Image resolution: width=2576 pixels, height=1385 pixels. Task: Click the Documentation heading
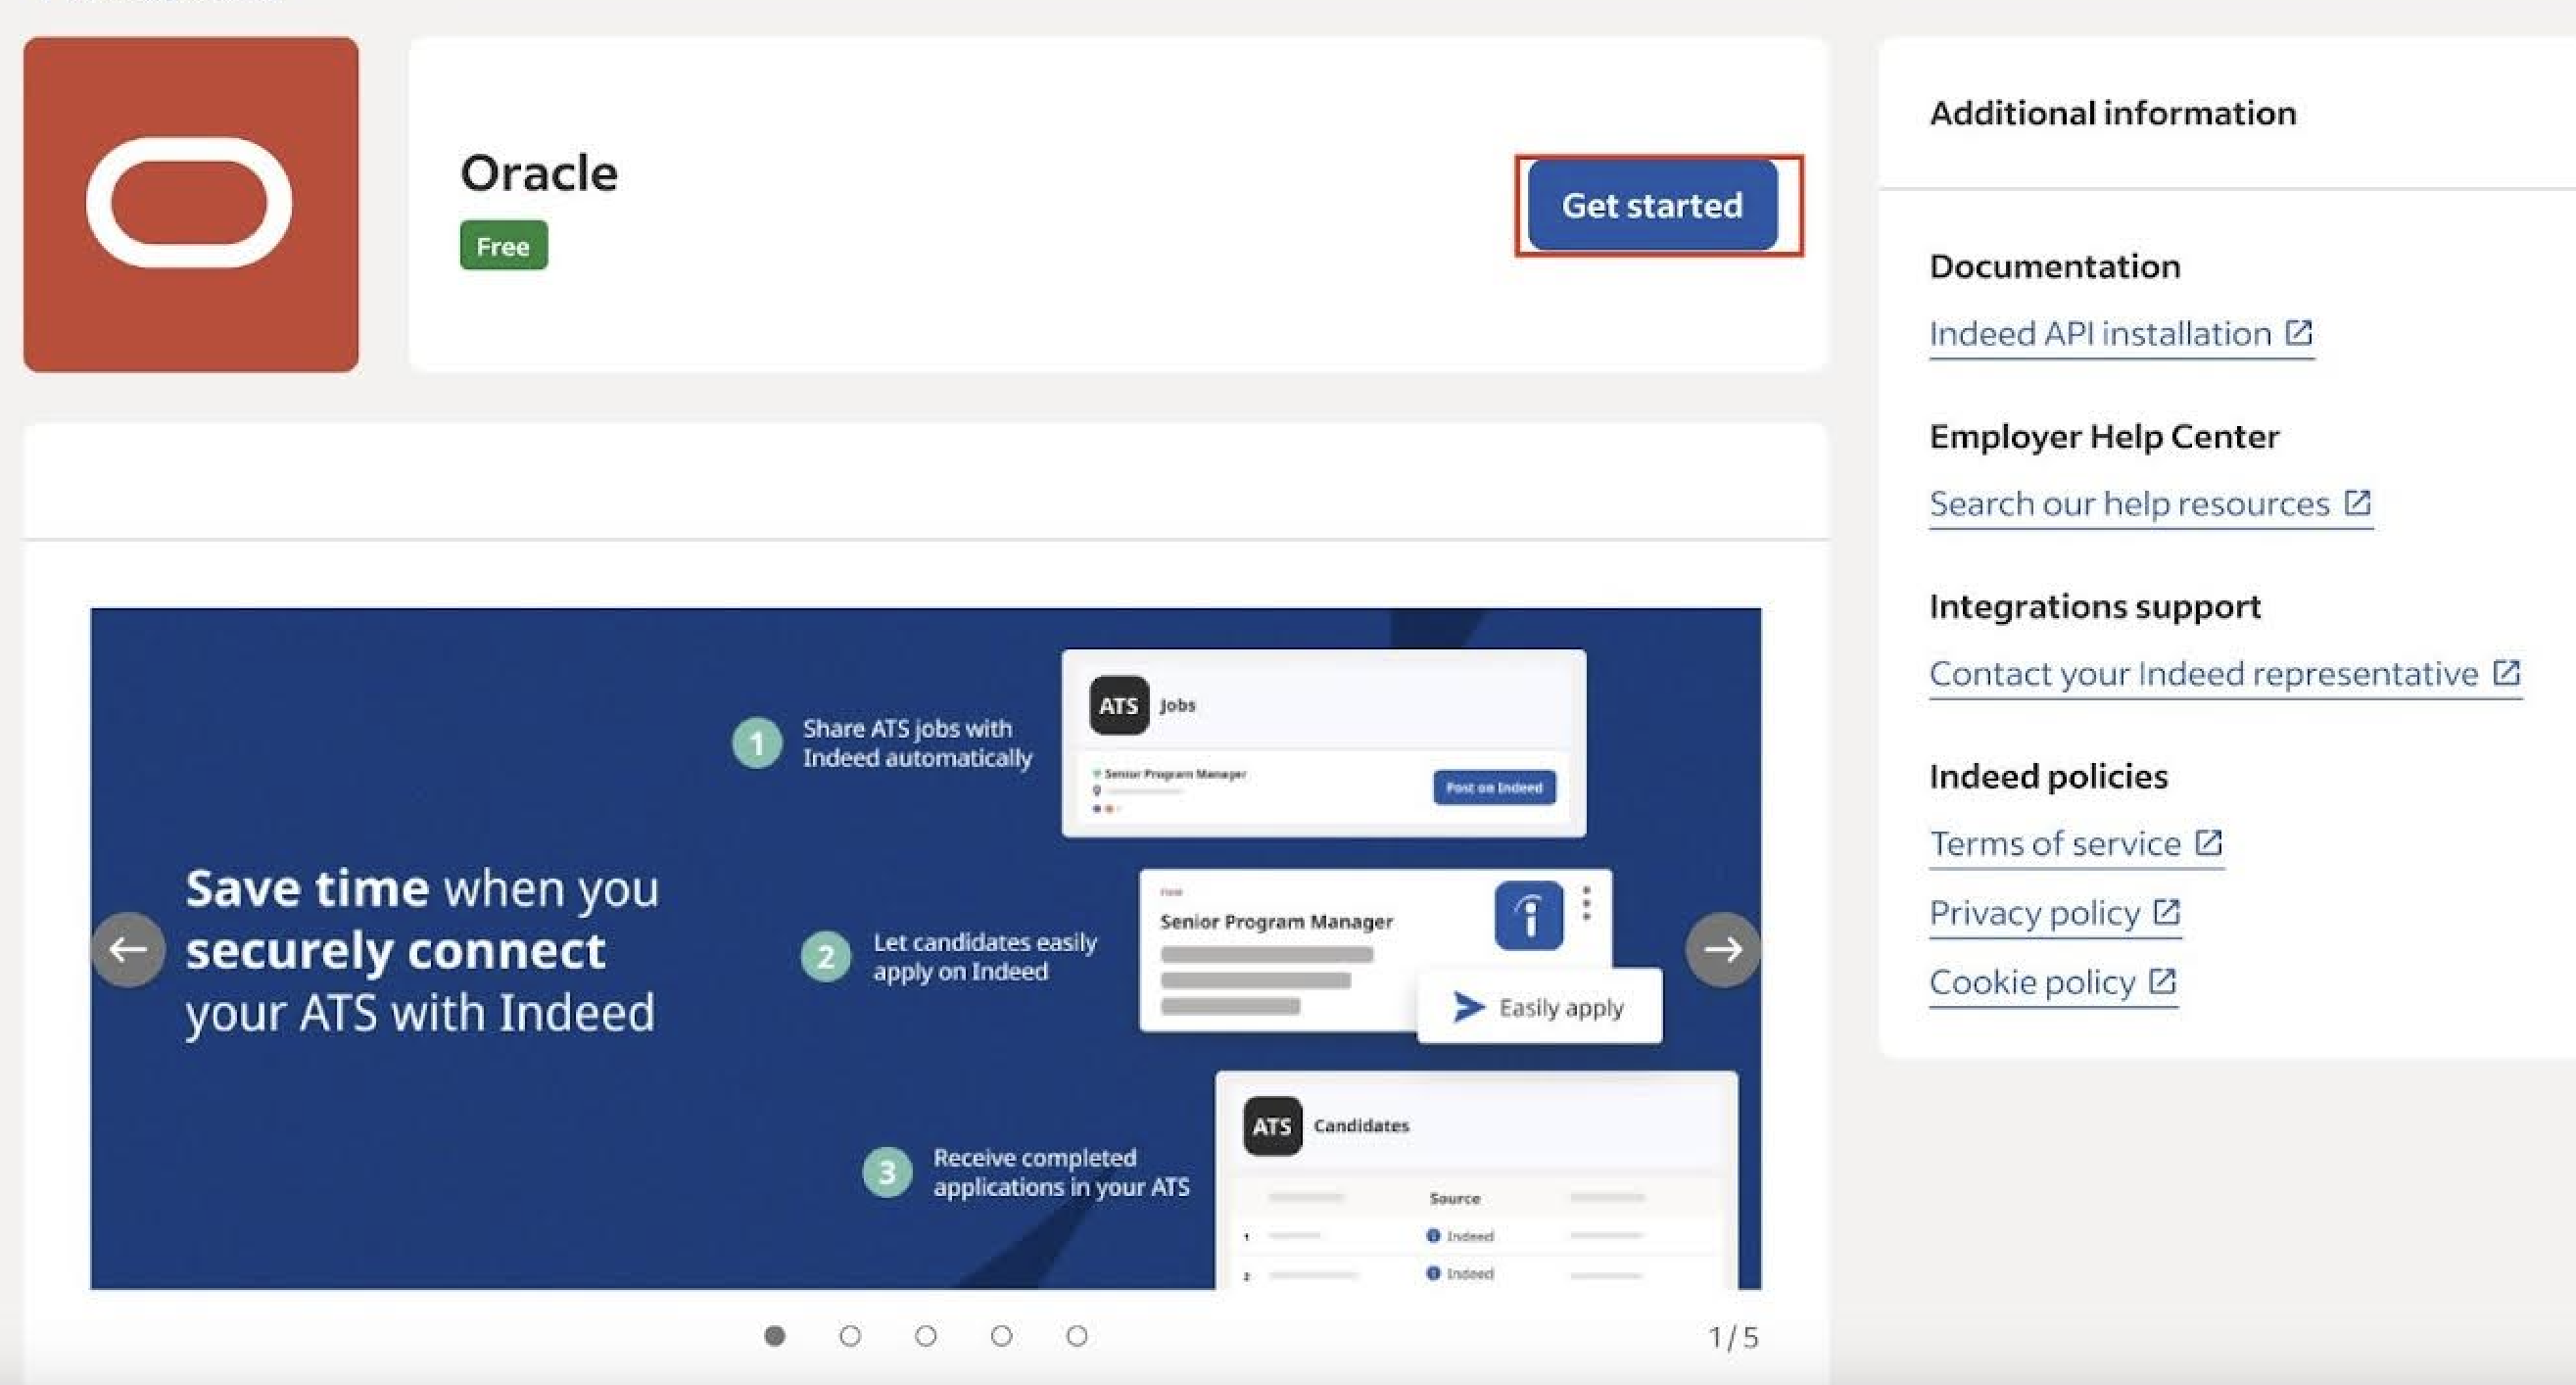click(x=2055, y=266)
